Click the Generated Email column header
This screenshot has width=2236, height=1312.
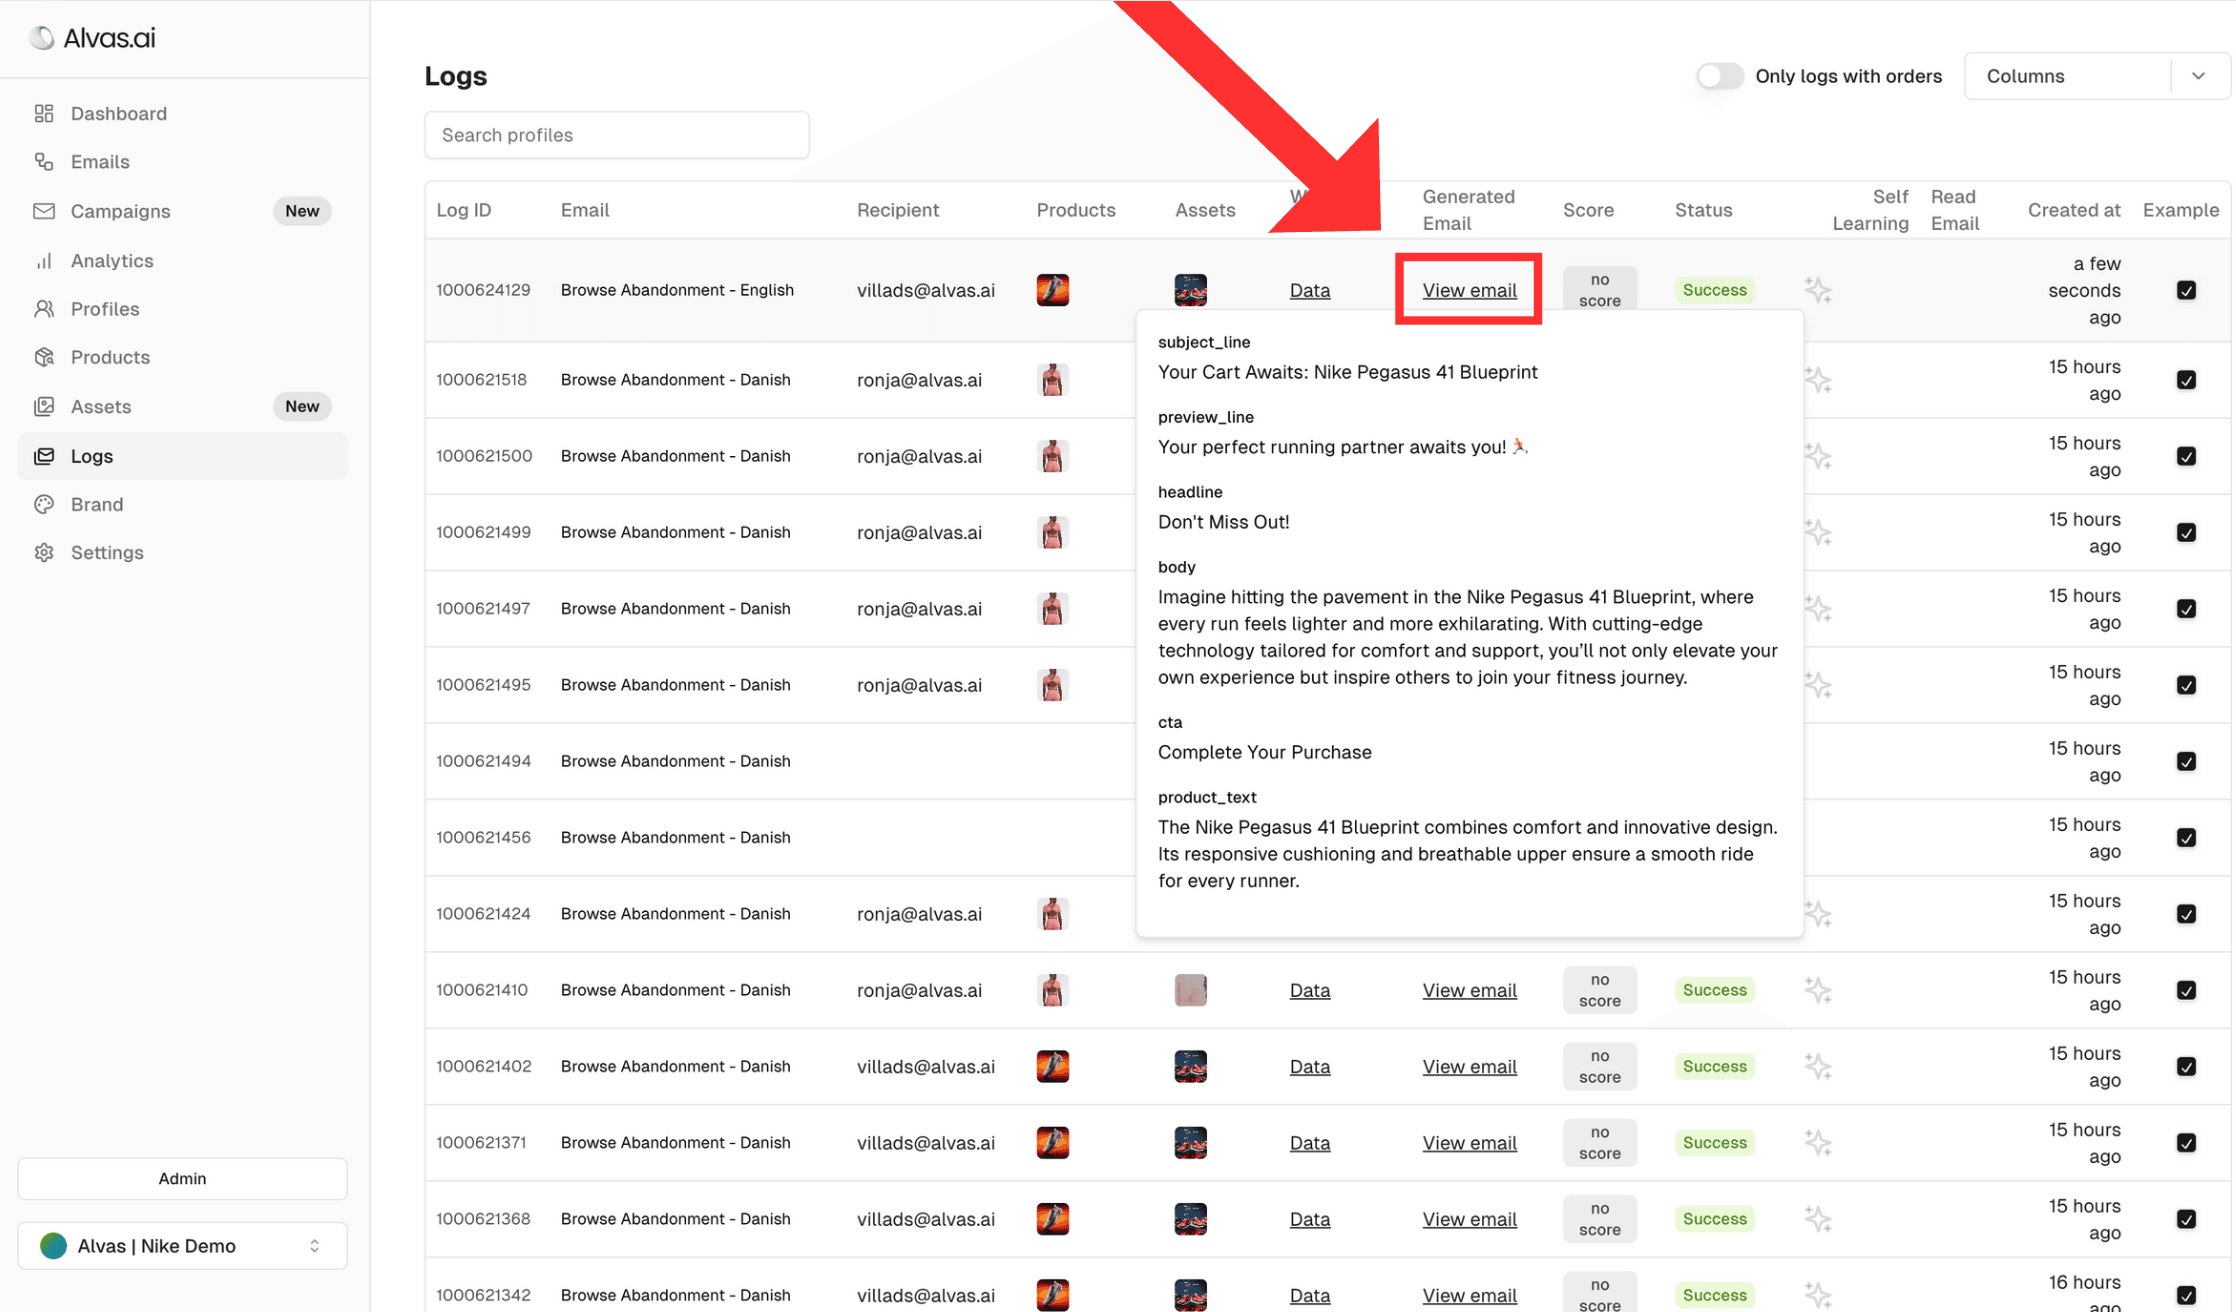[1468, 210]
